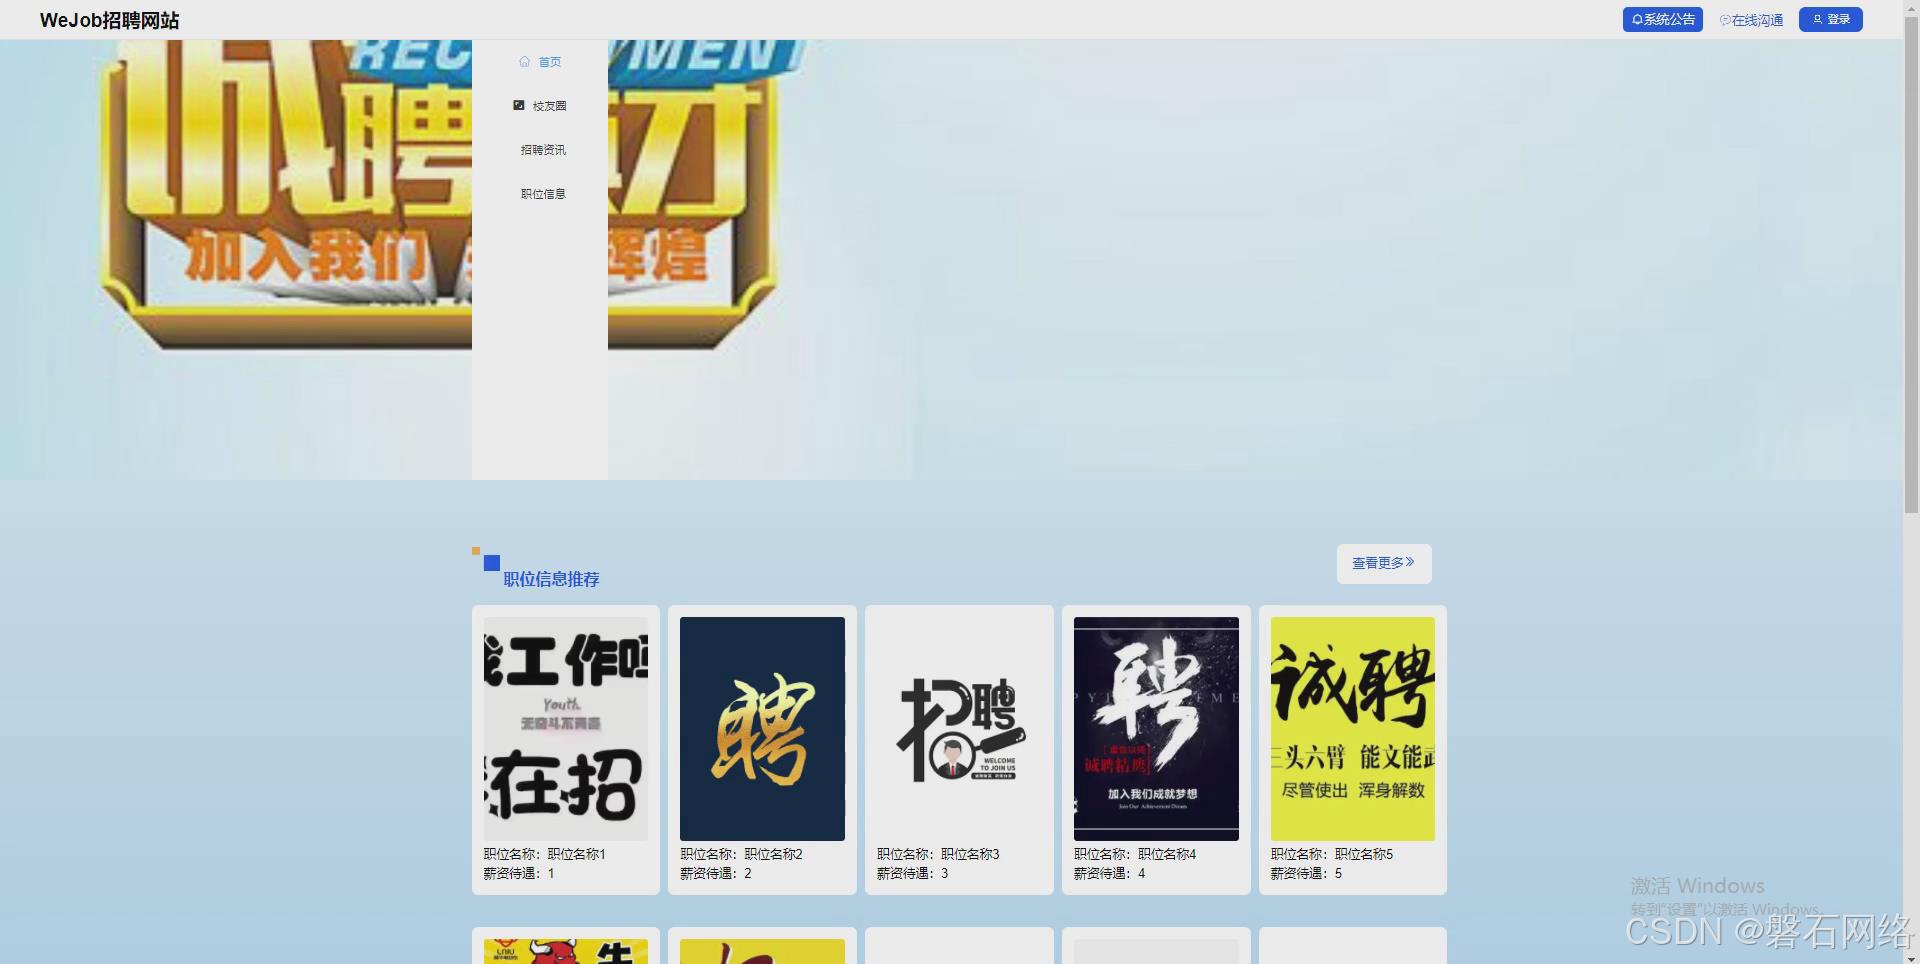Open 职位信息 in the navigation panel
Screen dimensions: 1920x964
542,193
